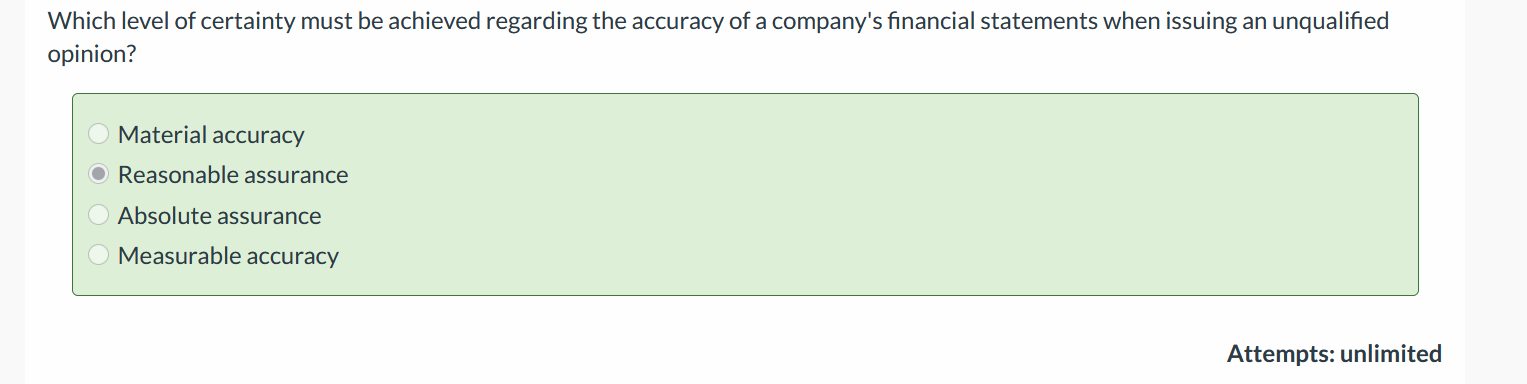Click the word 'Attempts:' in bold
This screenshot has width=1527, height=384.
coord(1280,353)
